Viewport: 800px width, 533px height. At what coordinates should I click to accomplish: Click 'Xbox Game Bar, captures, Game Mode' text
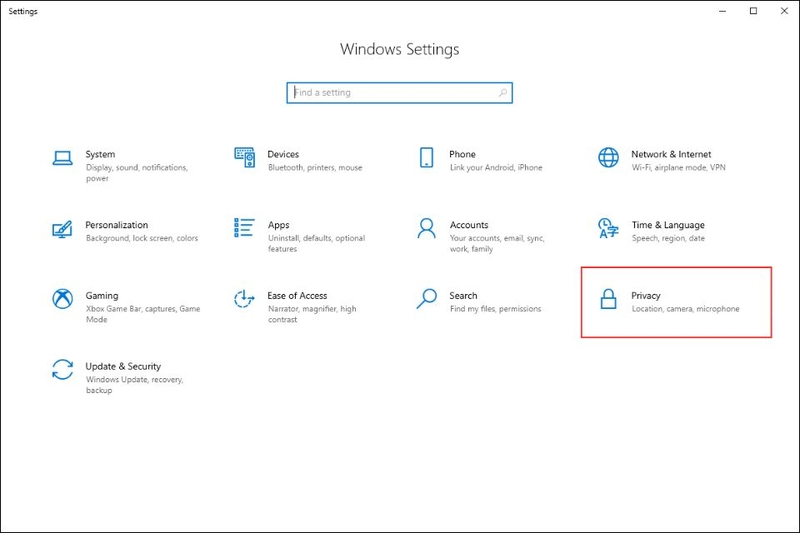pos(143,314)
